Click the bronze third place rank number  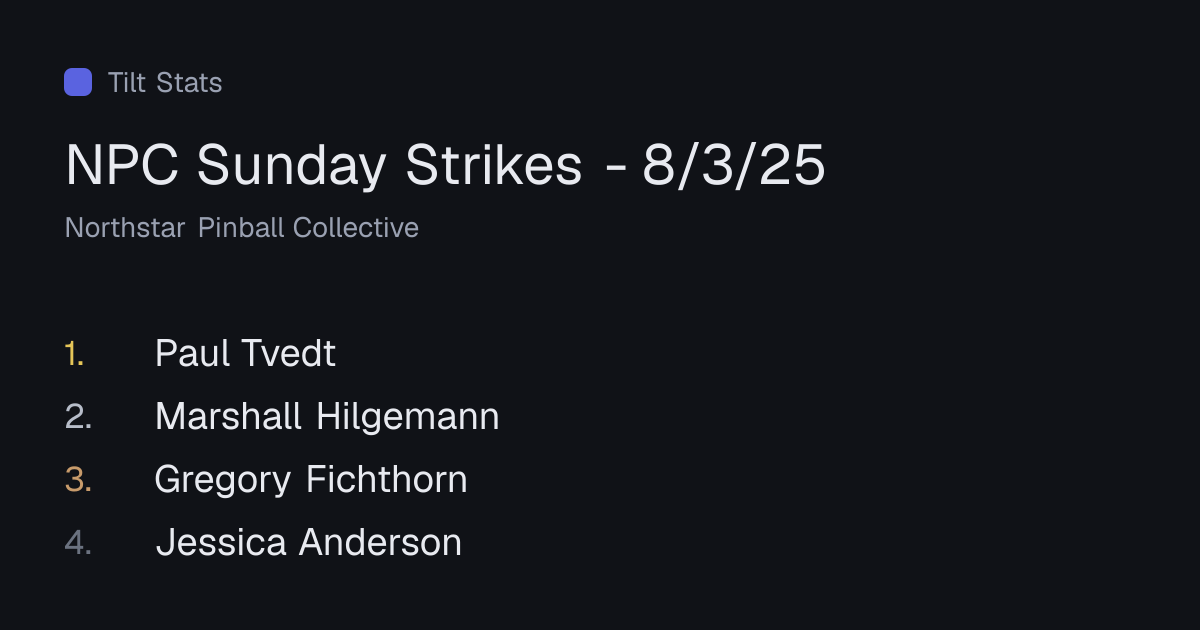tap(78, 480)
